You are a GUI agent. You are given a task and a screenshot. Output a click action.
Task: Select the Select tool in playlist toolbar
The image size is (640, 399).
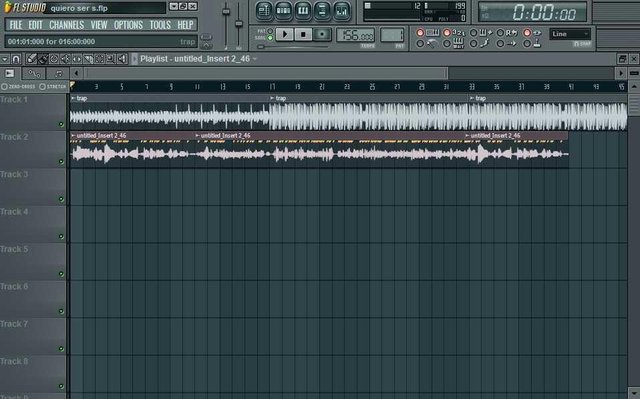[x=99, y=59]
